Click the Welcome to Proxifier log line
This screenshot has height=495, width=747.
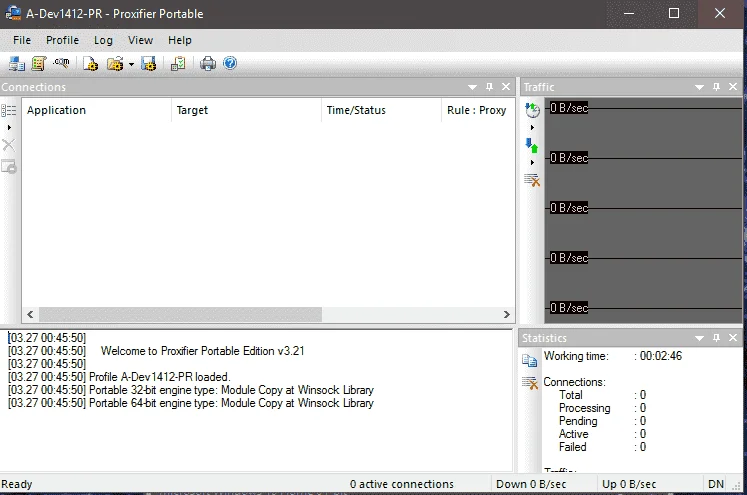click(x=156, y=351)
